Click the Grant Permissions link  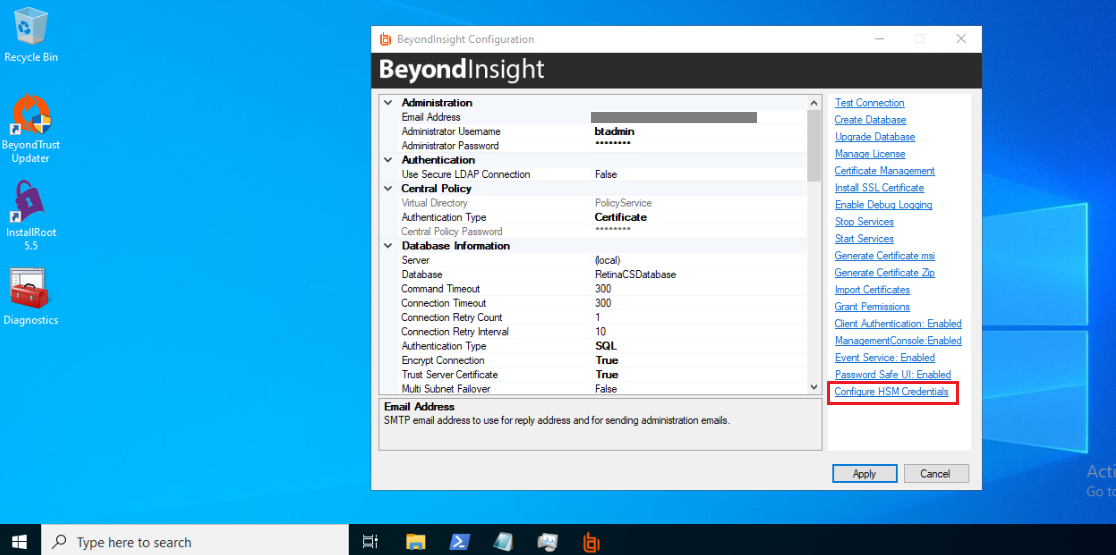pos(872,307)
